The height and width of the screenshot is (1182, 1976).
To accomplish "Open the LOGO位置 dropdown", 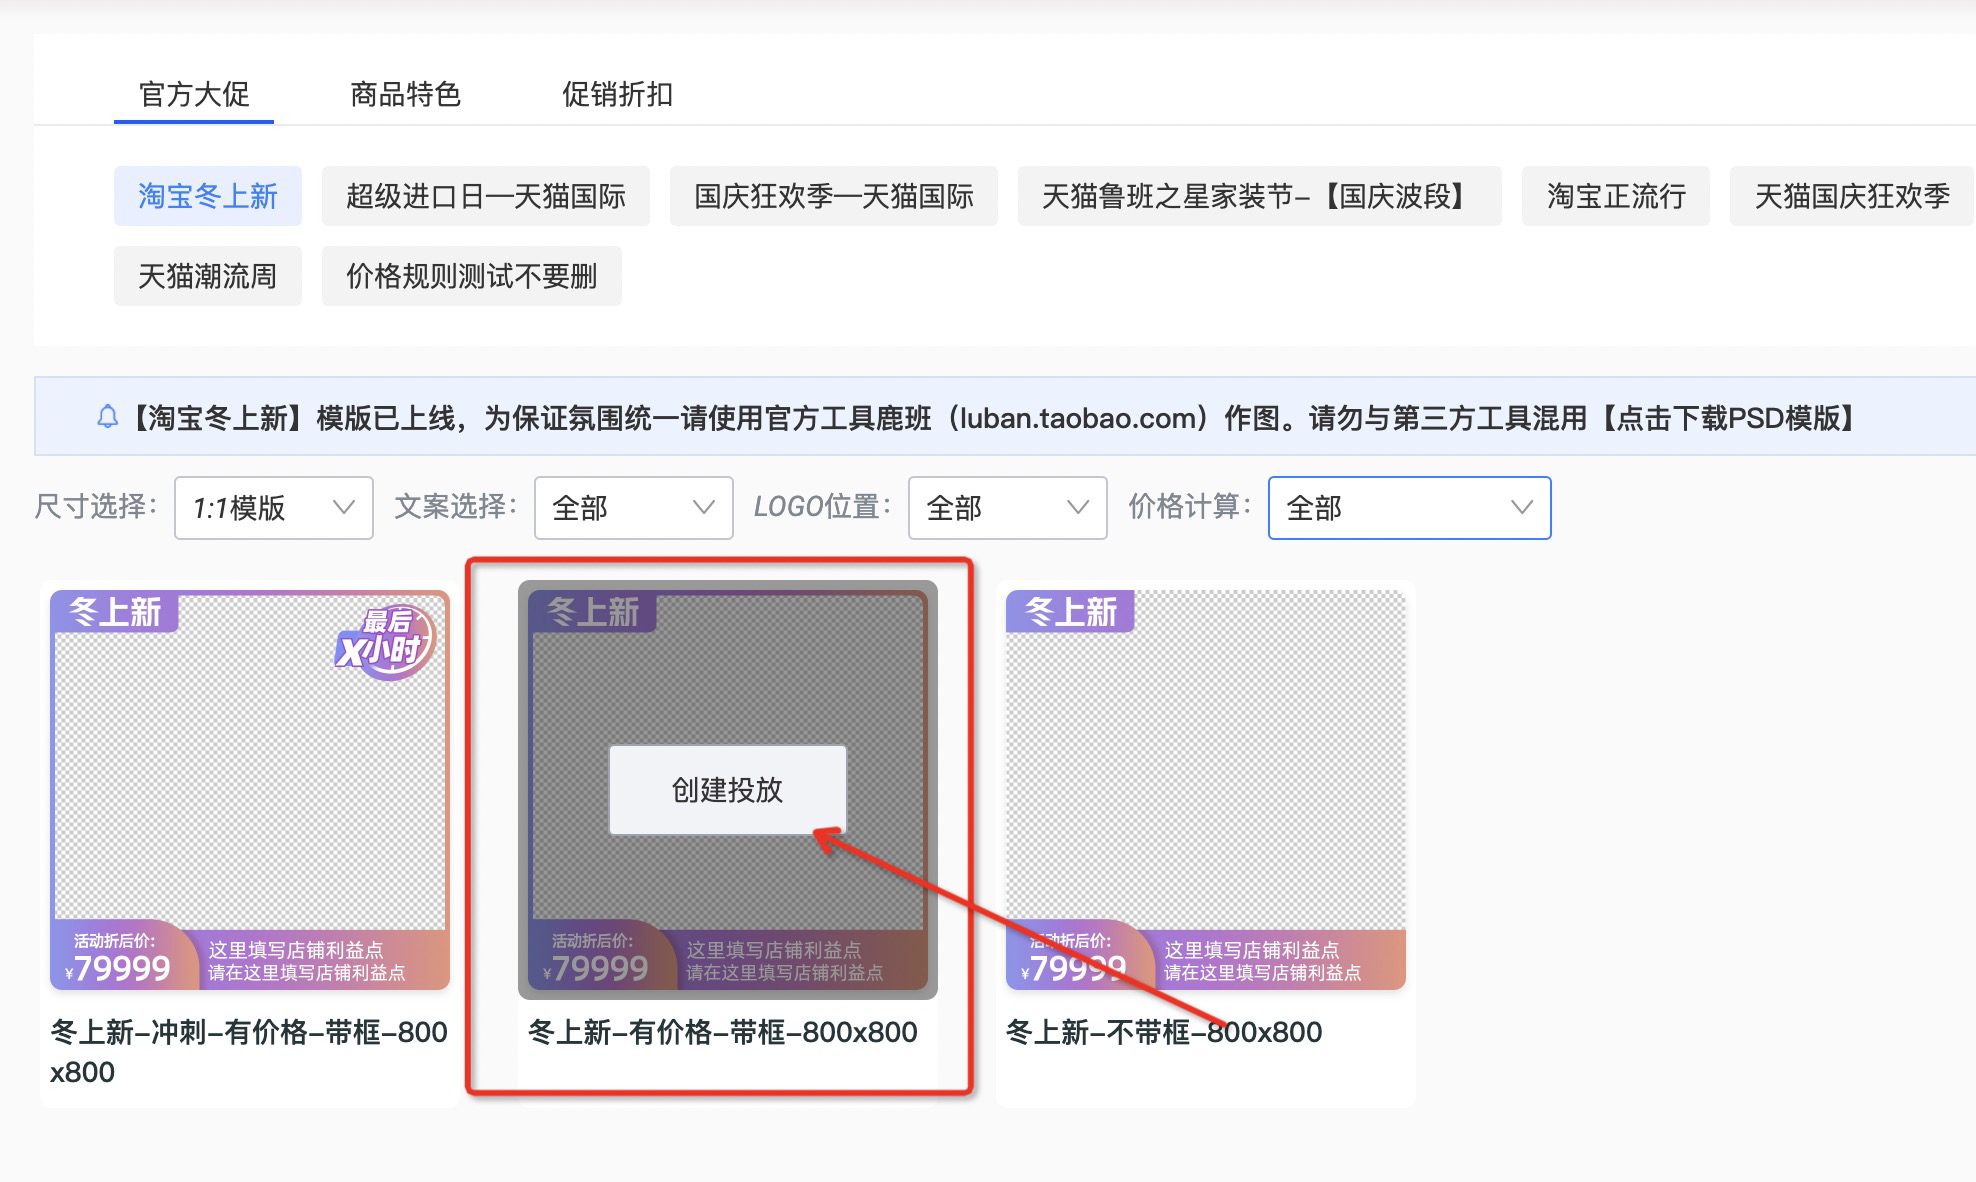I will [x=1008, y=508].
